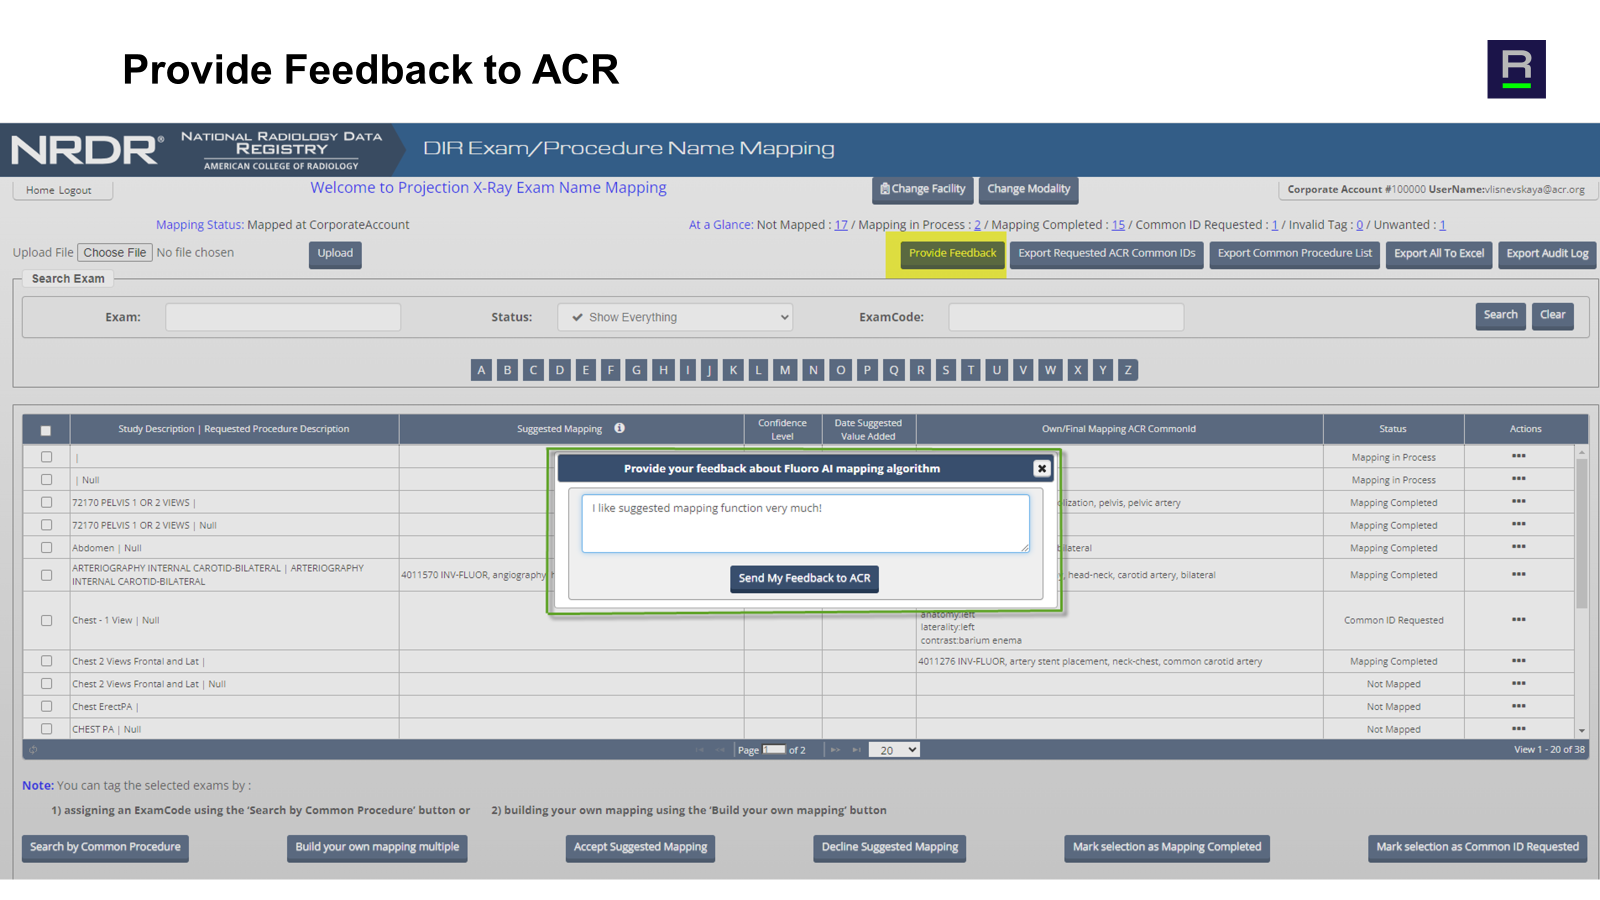Click the ExamCode input field
Viewport: 1600px width, 900px height.
tap(1066, 317)
